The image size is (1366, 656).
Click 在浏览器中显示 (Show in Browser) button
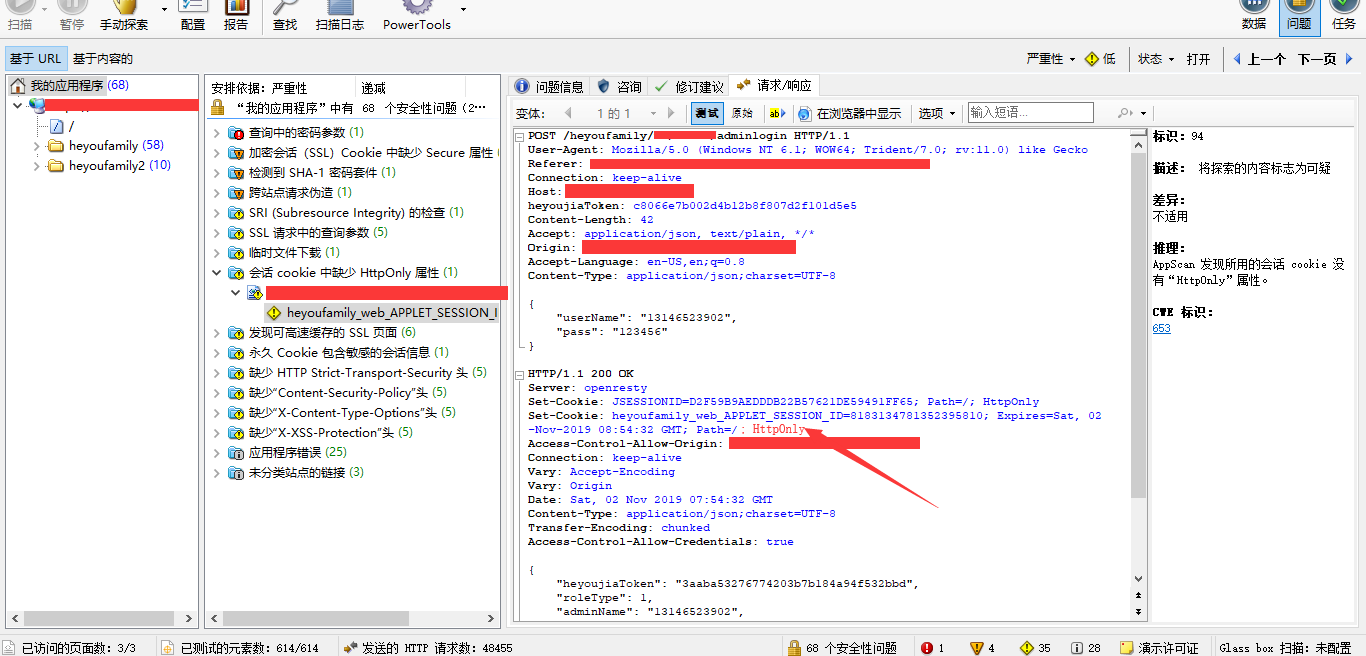click(850, 113)
